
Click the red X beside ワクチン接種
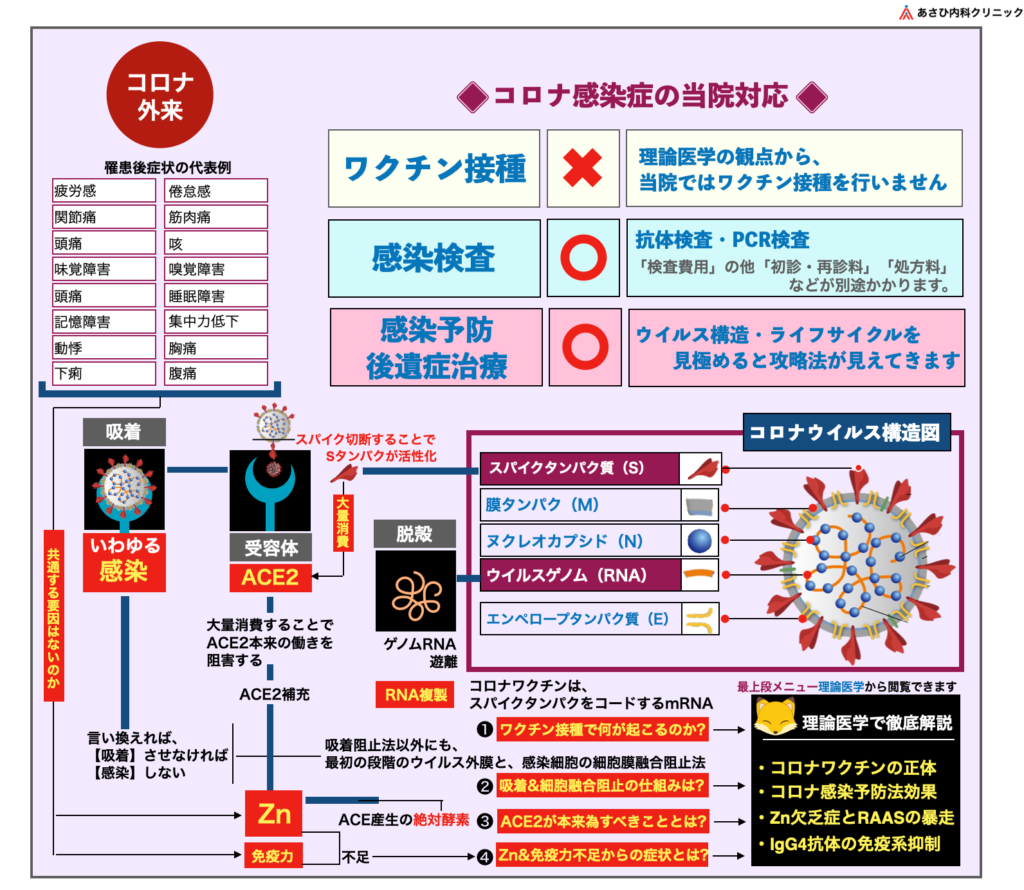tap(581, 167)
